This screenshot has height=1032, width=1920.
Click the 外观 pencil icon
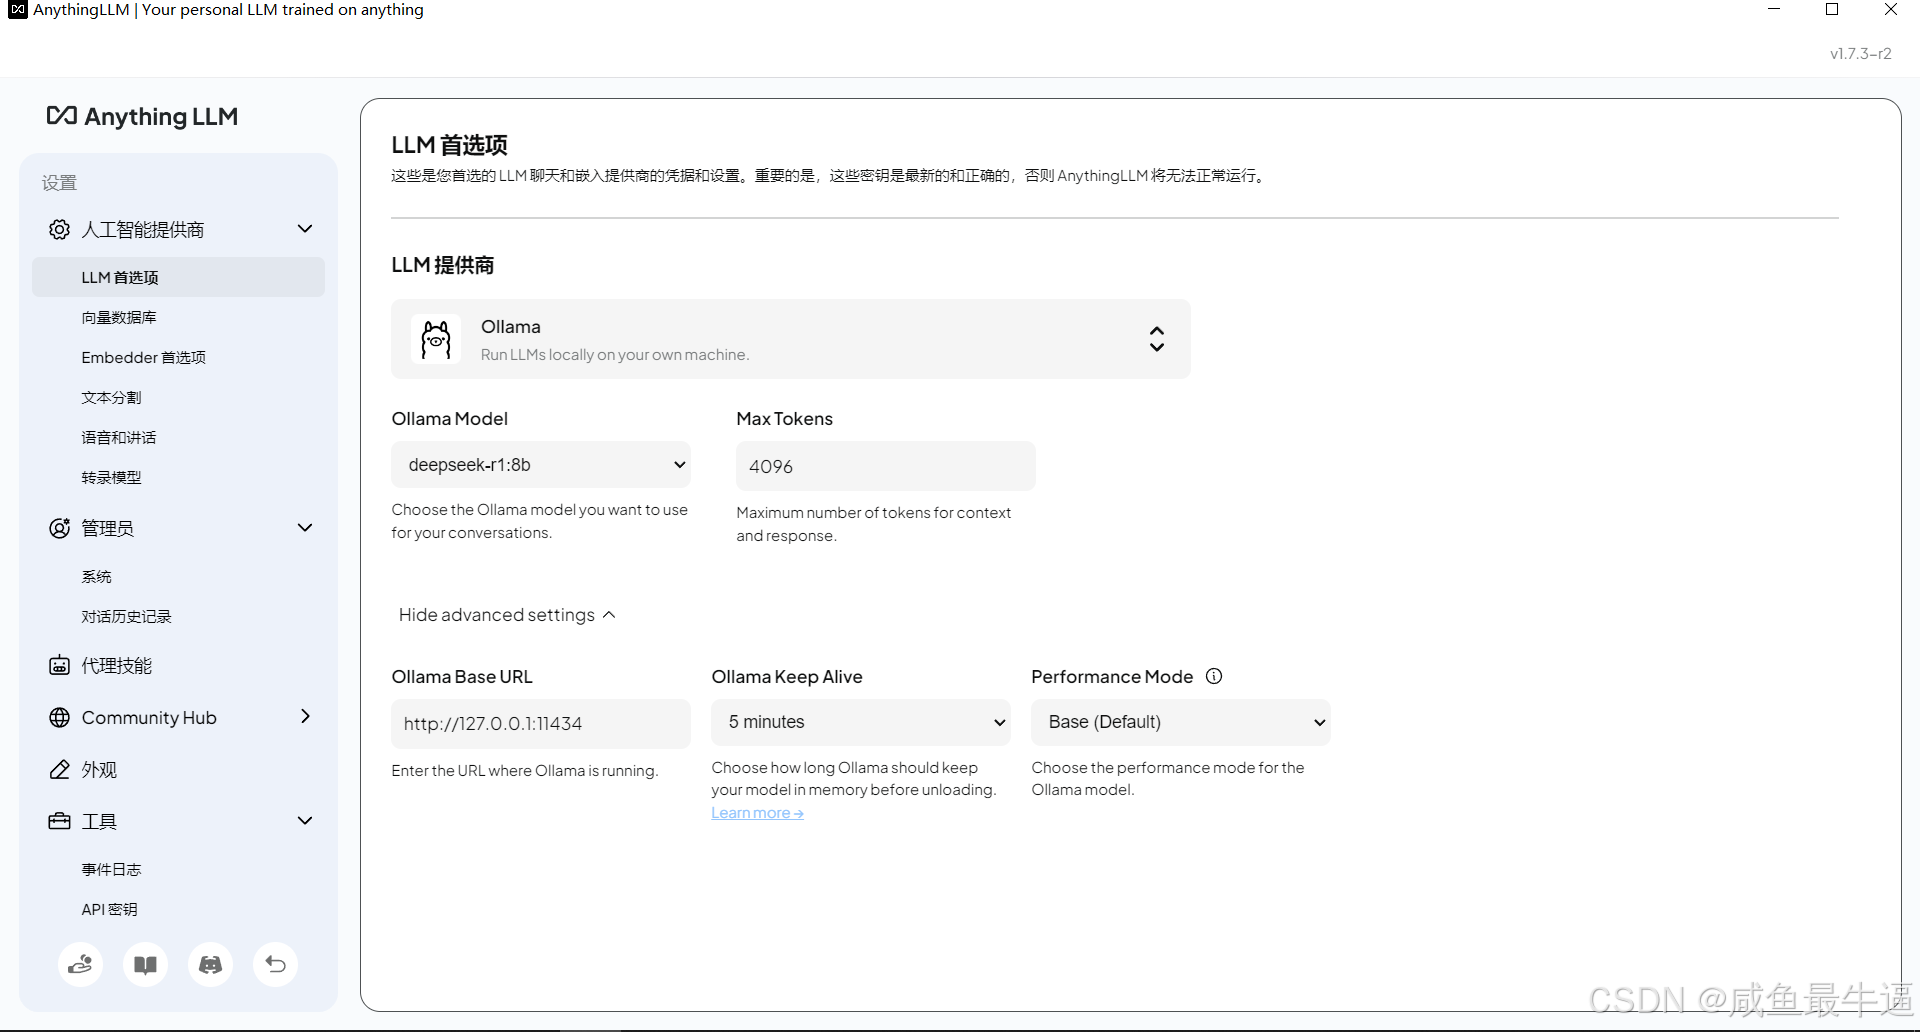(59, 769)
